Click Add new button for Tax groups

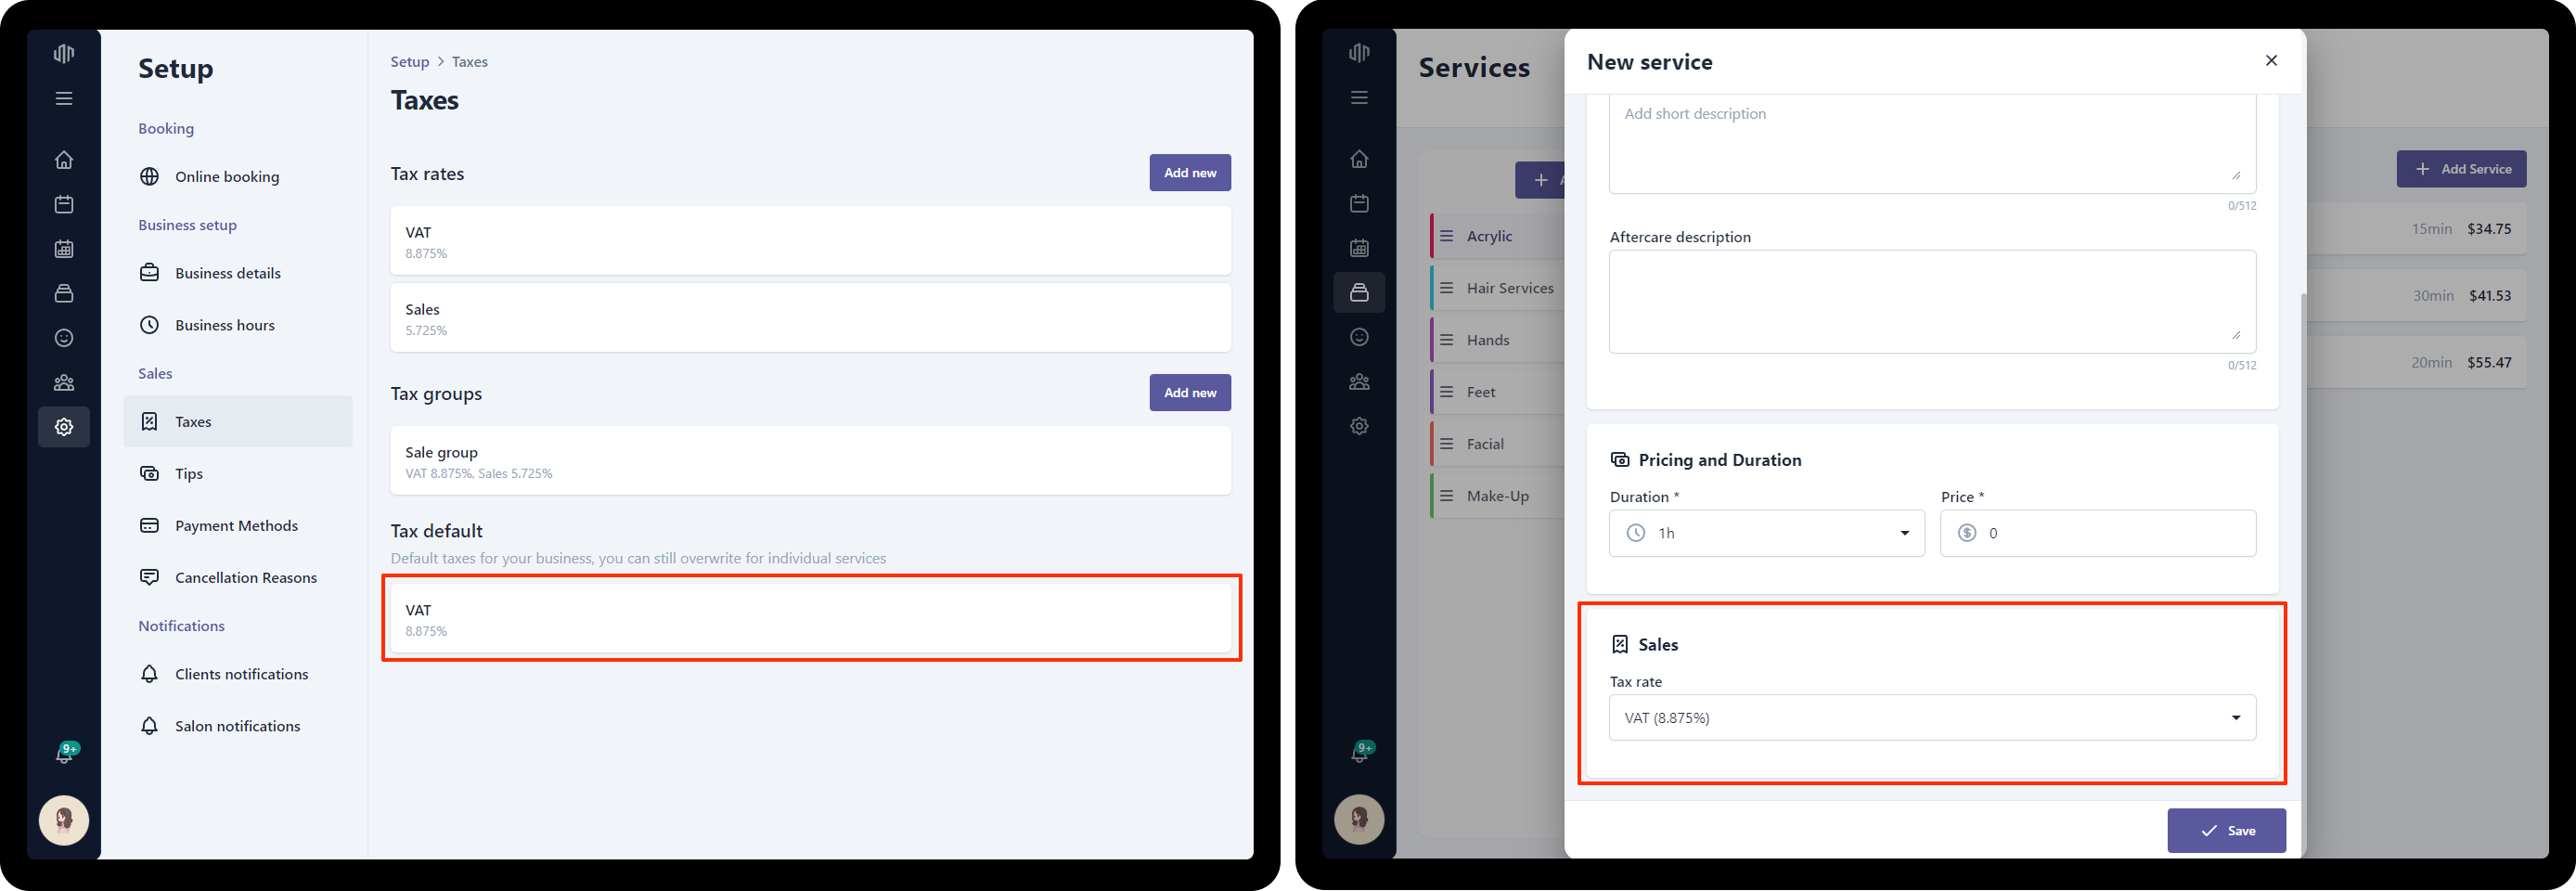[1190, 393]
